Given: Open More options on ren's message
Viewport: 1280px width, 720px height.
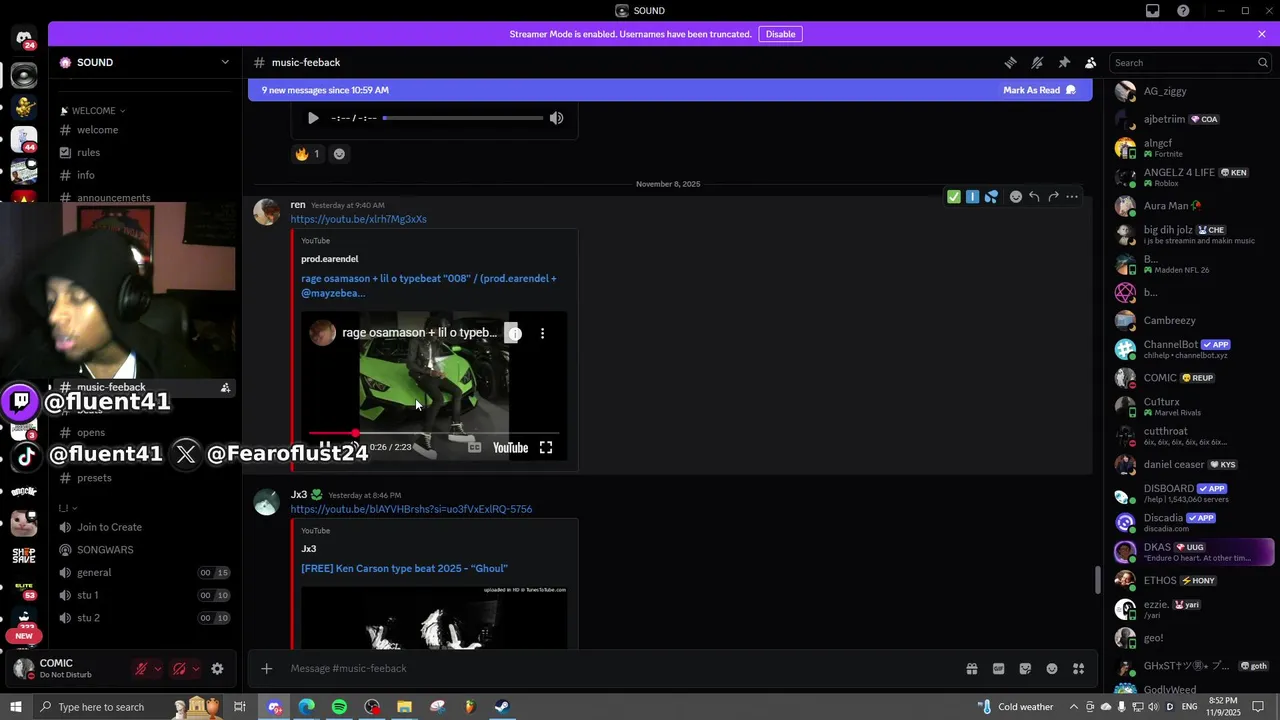Looking at the screenshot, I should (1072, 196).
